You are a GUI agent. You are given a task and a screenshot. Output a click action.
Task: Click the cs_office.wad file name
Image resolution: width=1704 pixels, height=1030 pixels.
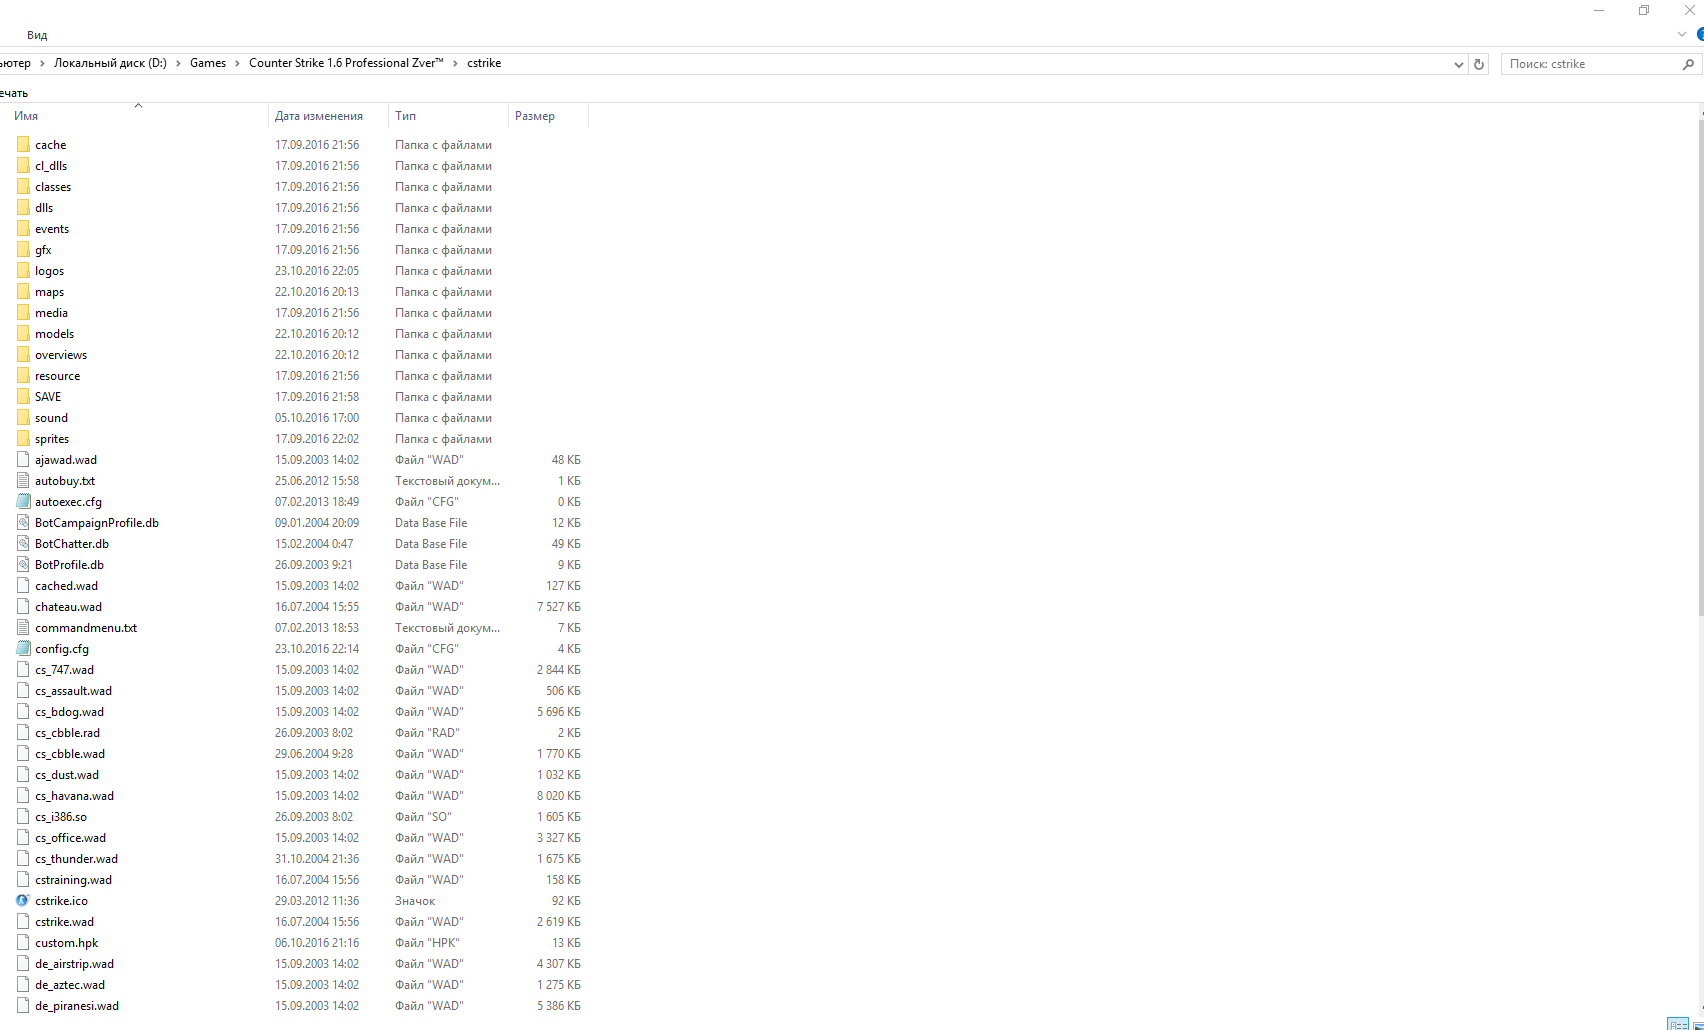click(70, 838)
